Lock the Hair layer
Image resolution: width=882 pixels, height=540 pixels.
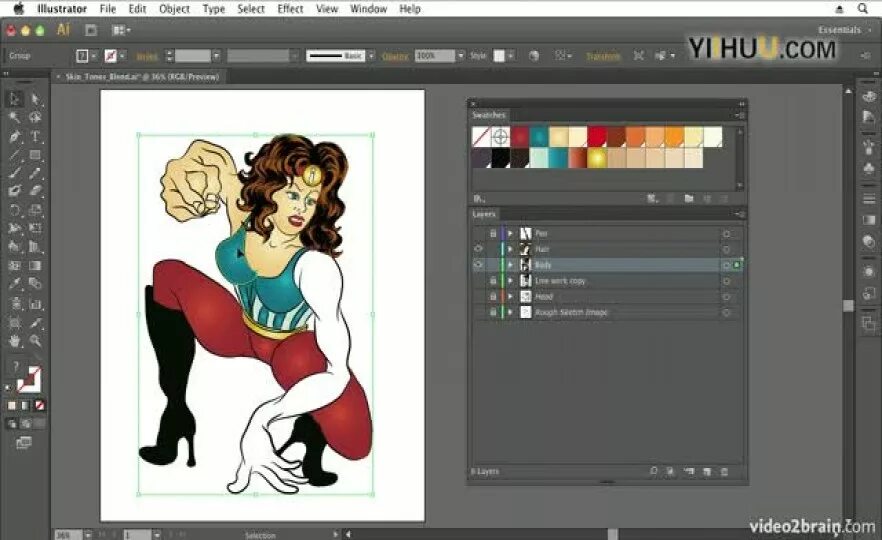(x=493, y=249)
